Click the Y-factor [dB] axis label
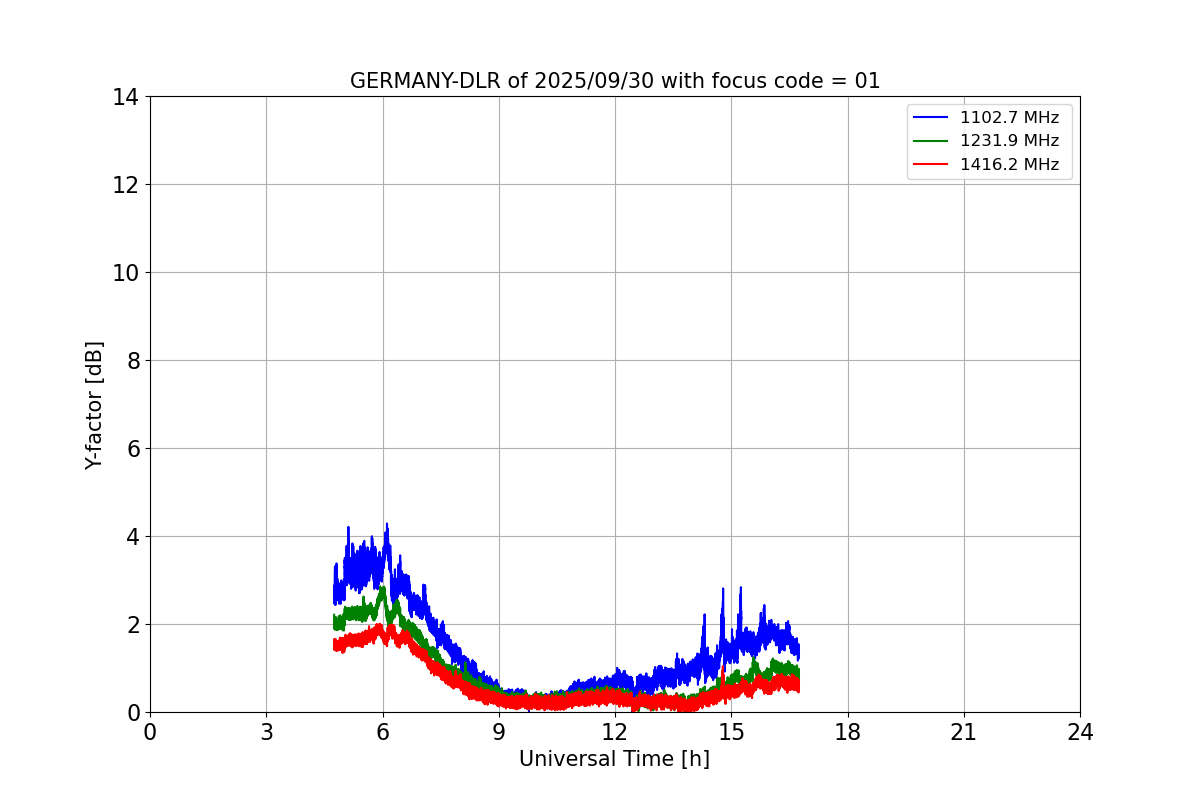1200x800 pixels. (94, 405)
